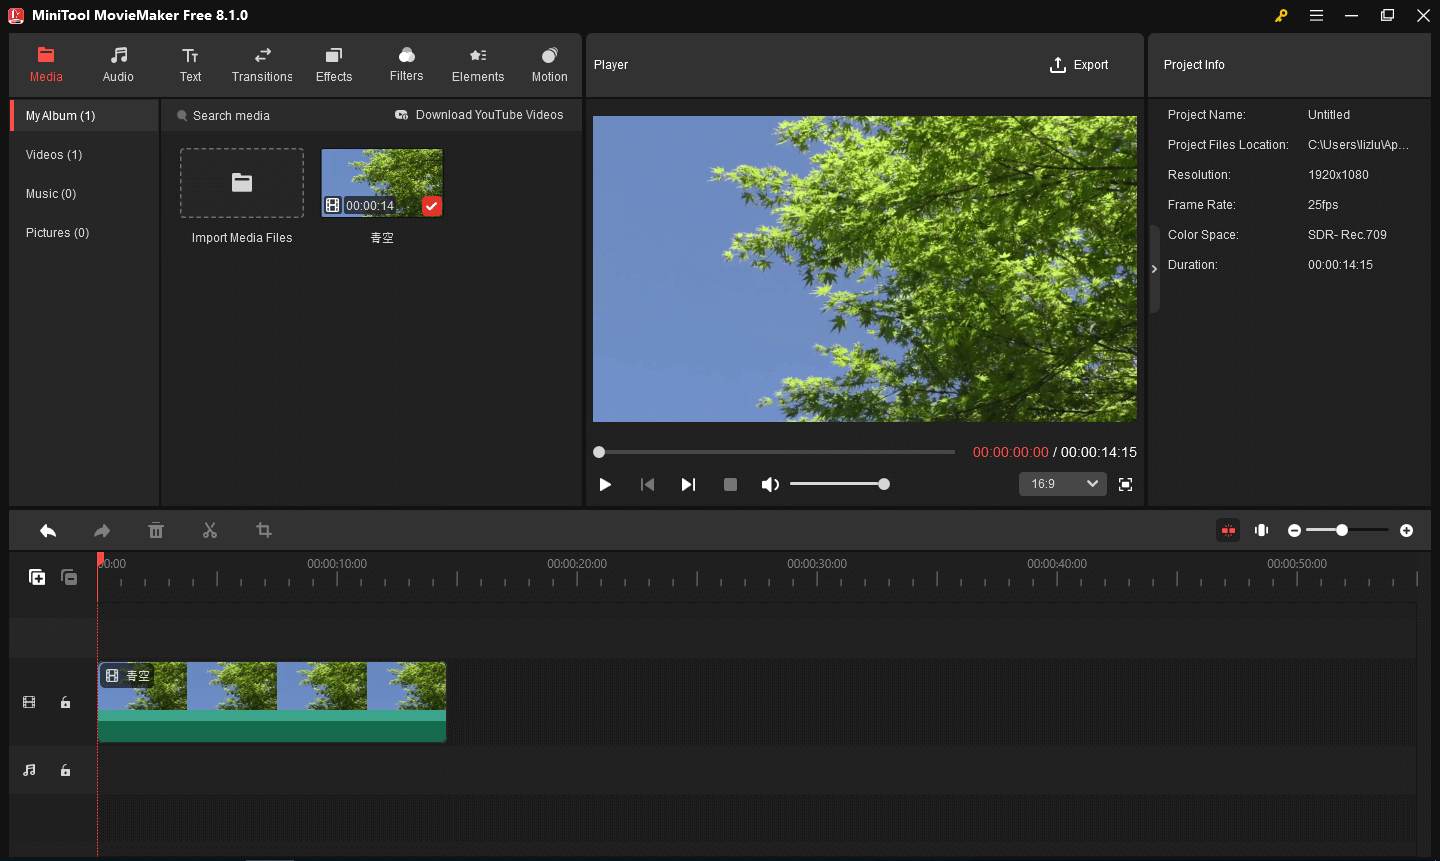The image size is (1440, 861).
Task: Open the Motion tab
Action: tap(549, 65)
